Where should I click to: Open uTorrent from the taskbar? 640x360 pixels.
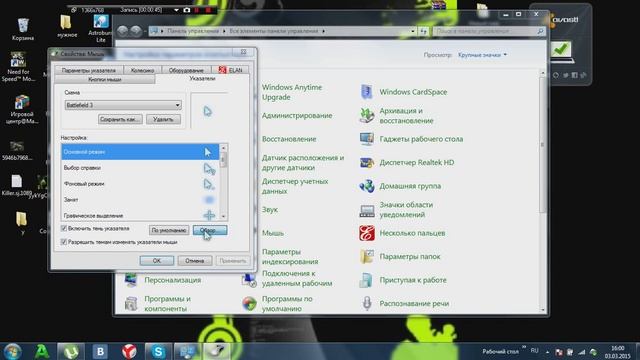pos(71,351)
